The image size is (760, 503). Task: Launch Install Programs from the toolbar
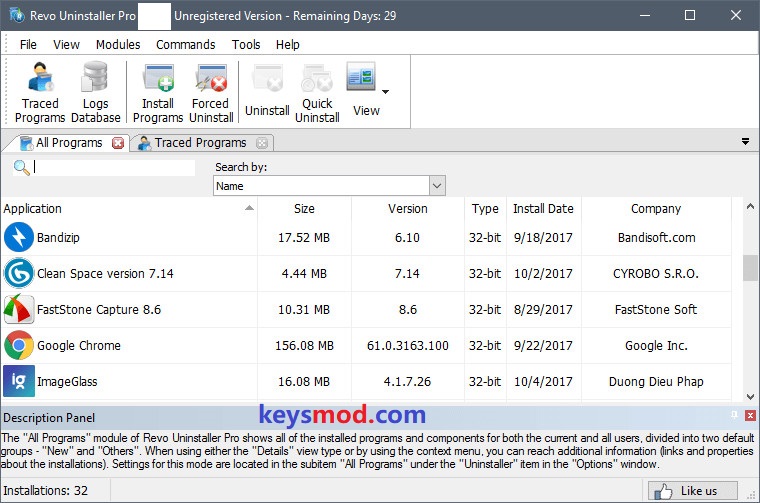point(158,92)
